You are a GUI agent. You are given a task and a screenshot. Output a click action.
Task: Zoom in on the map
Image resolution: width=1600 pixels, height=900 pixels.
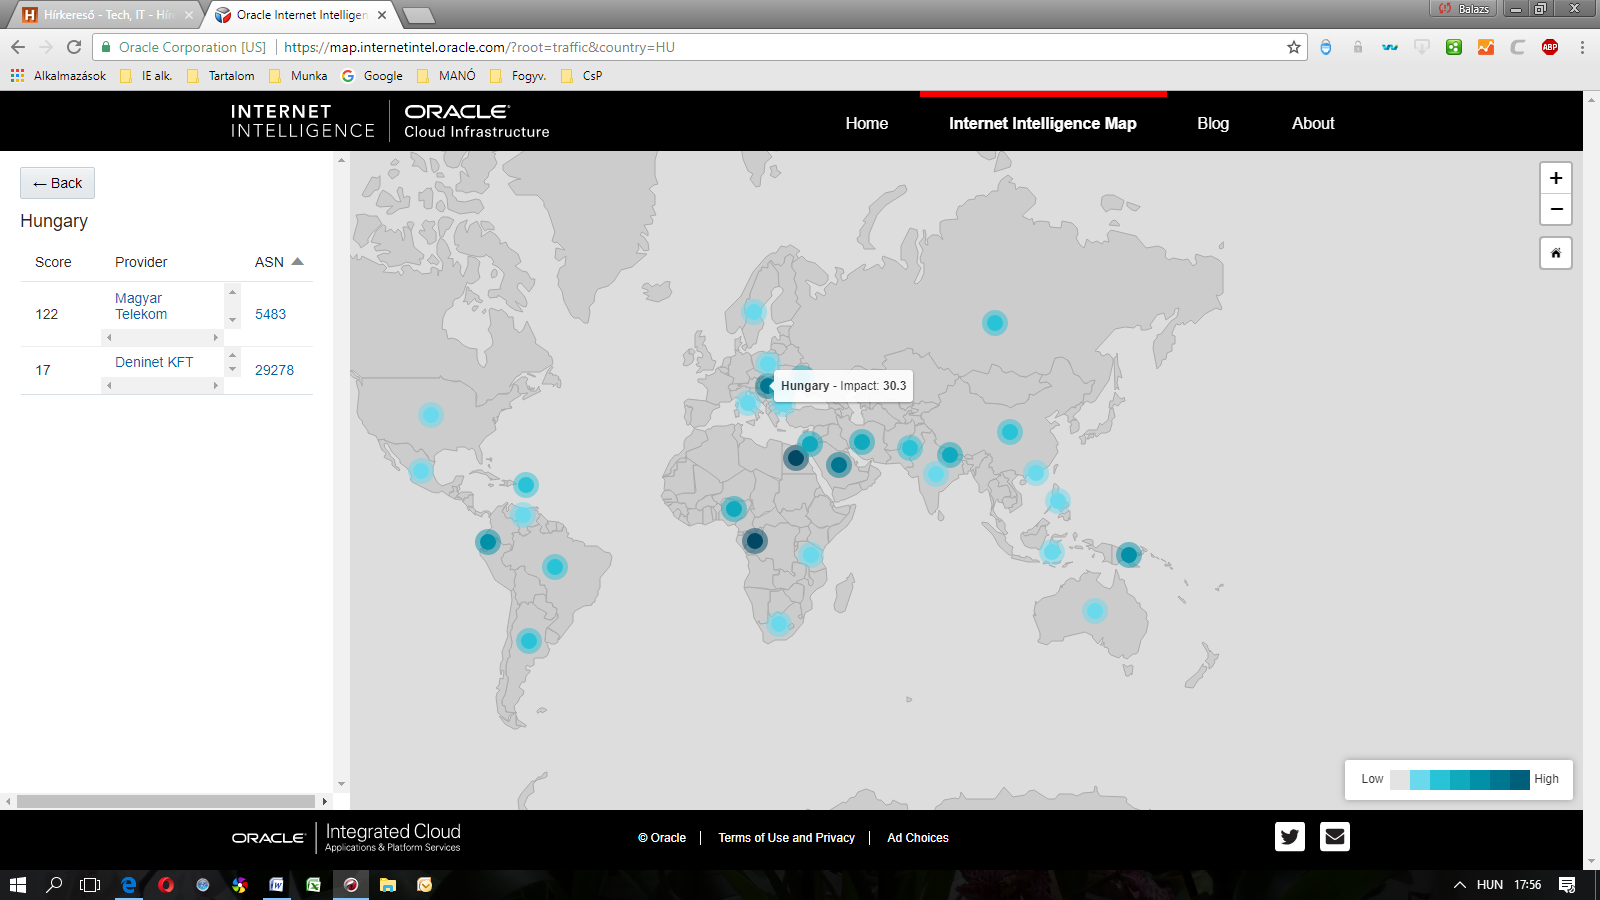click(1556, 178)
